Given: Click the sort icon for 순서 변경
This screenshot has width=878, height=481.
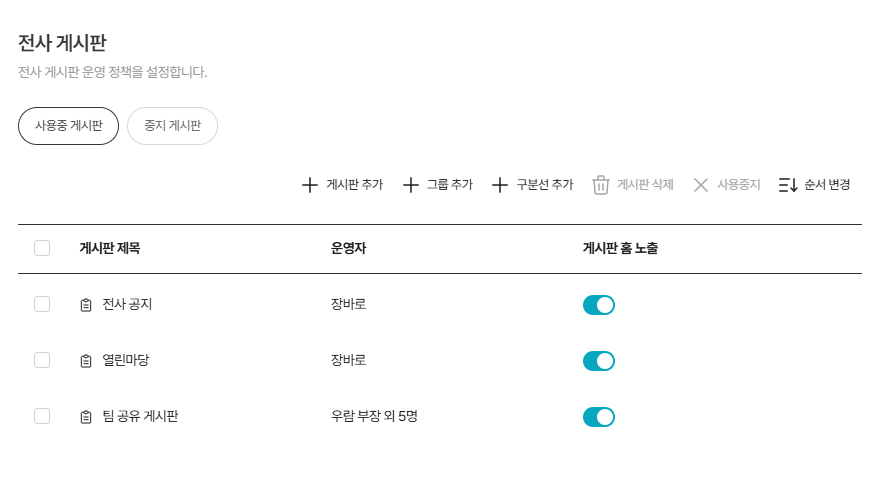Looking at the screenshot, I should point(788,185).
